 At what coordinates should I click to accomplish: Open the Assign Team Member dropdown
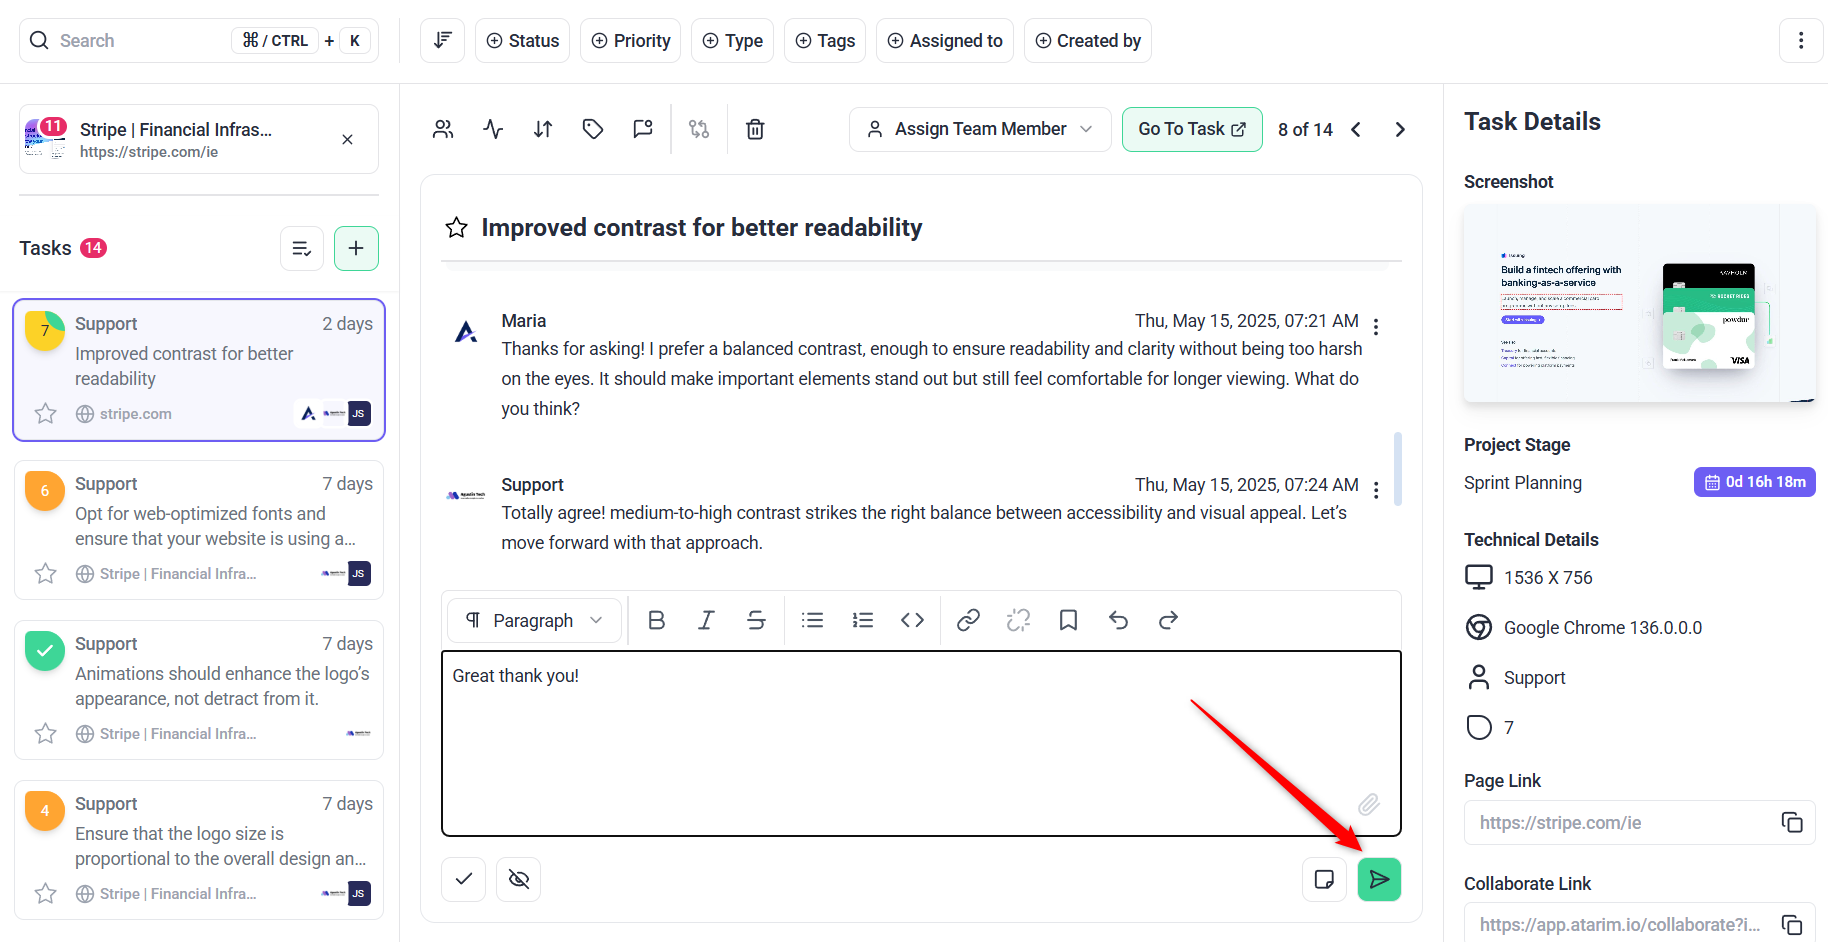point(980,129)
